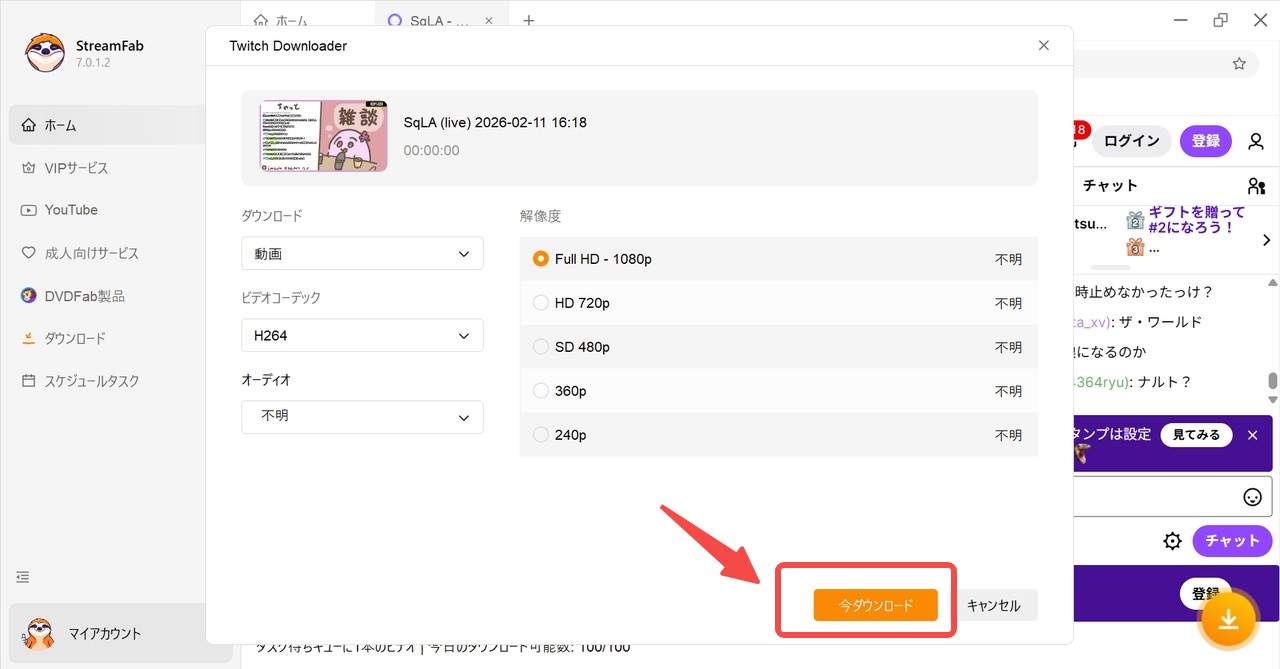Expand the オーディオ dropdown
The width and height of the screenshot is (1280, 669).
pos(362,416)
